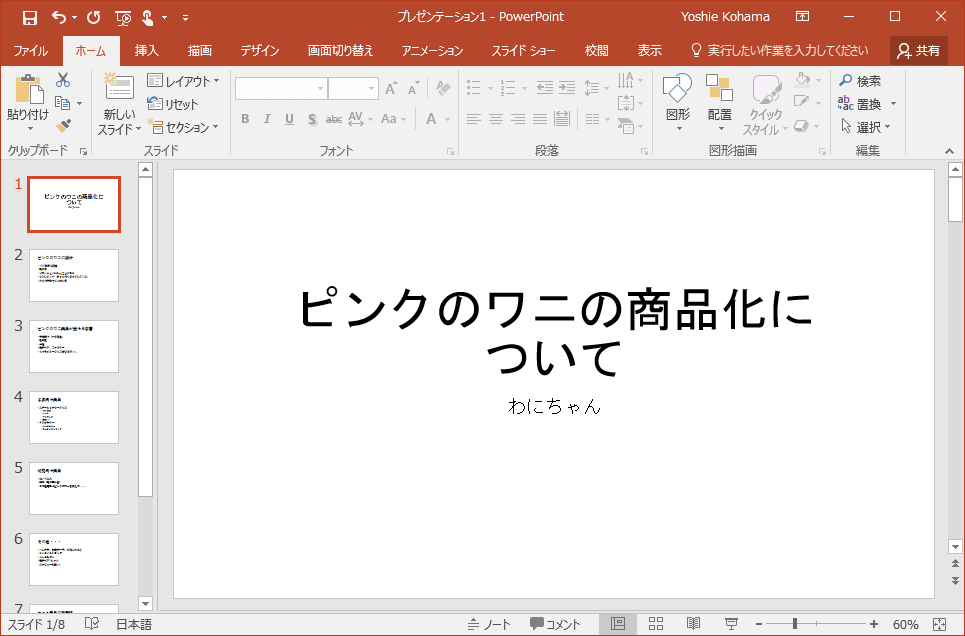Fit slide to current window icon
Image resolution: width=965 pixels, height=636 pixels.
(939, 624)
